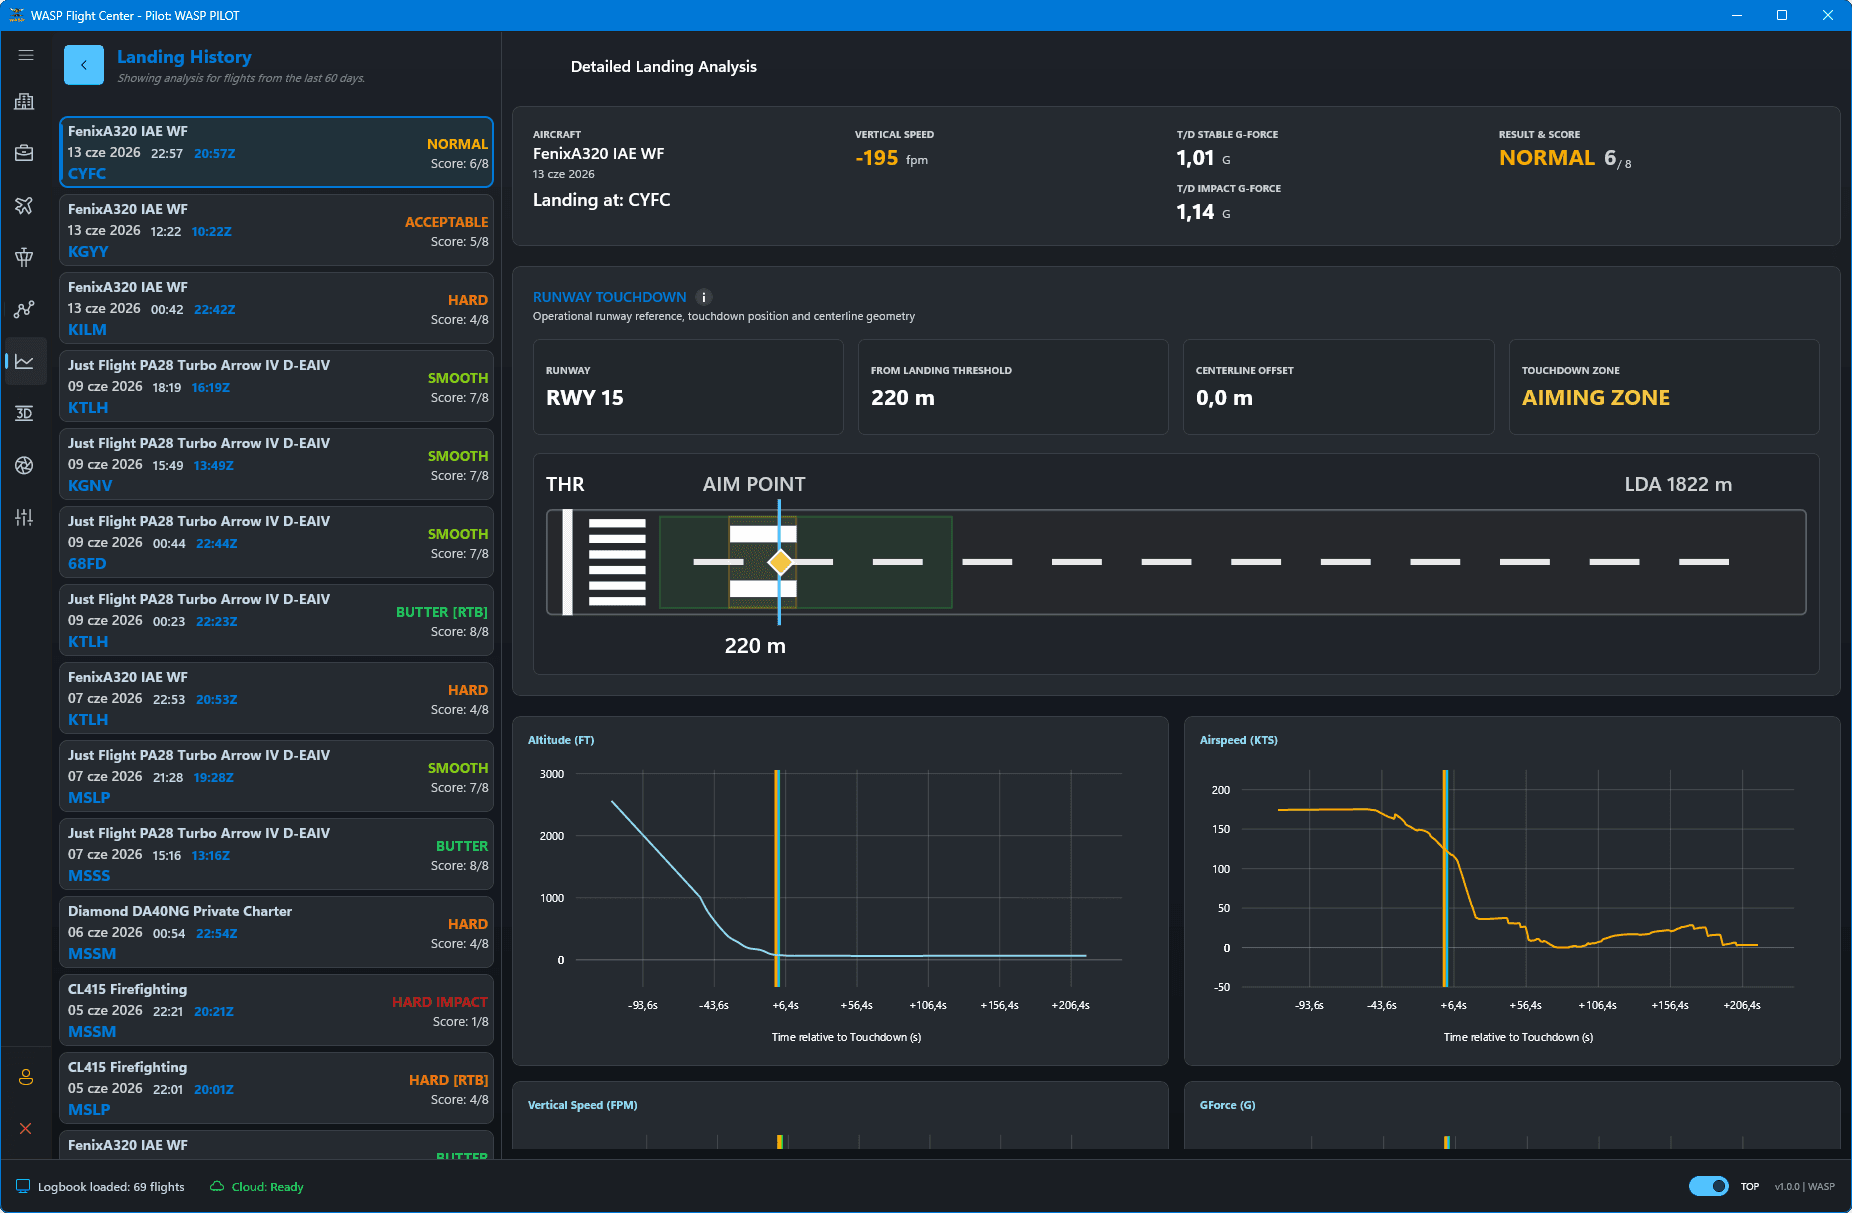The width and height of the screenshot is (1852, 1213).
Task: Select the KILM Hard landing entry
Action: click(x=277, y=308)
